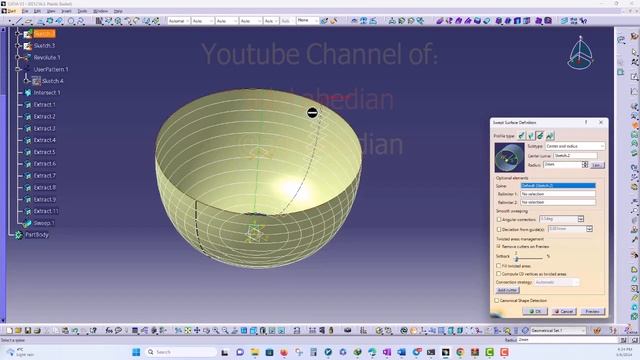Open the Edit menu
This screenshot has width=640, height=360.
[37, 11]
